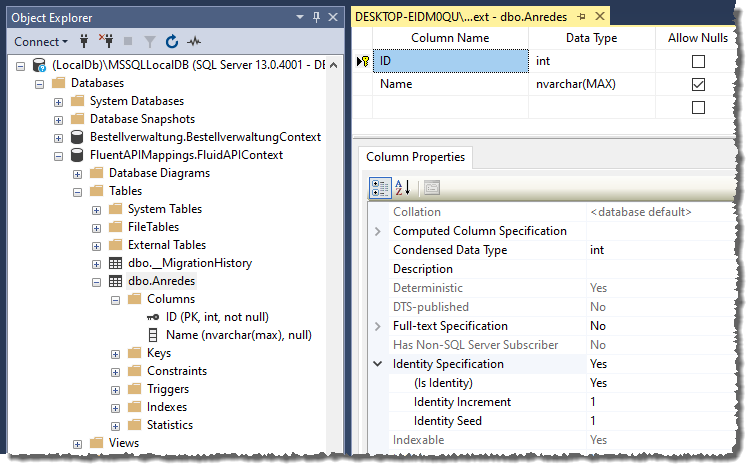Expand Computed Column Specification
This screenshot has width=754, height=474.
point(378,231)
